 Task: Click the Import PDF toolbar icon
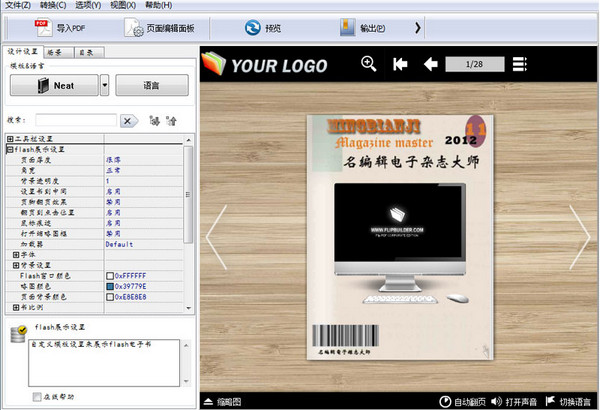point(43,28)
